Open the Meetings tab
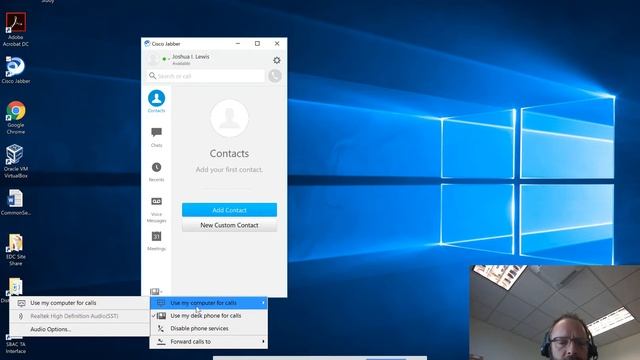640x360 pixels. 156,241
